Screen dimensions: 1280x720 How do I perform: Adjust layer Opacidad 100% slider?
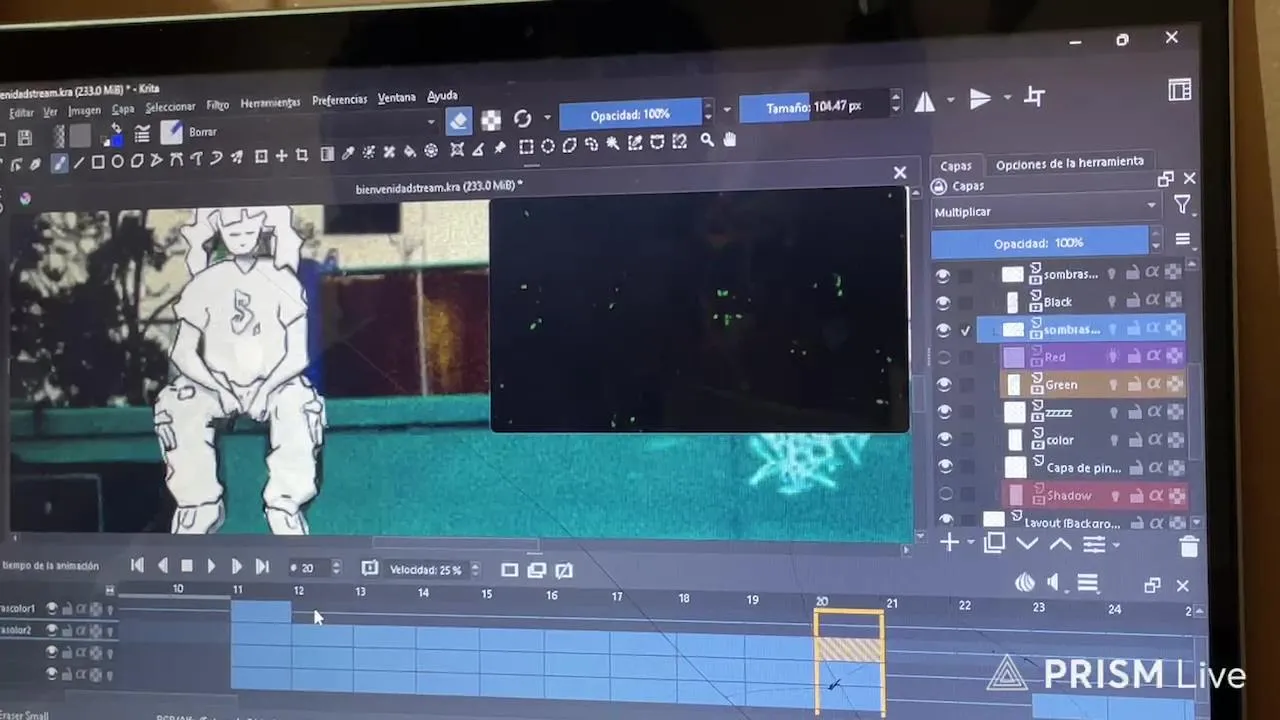pyautogui.click(x=1039, y=242)
